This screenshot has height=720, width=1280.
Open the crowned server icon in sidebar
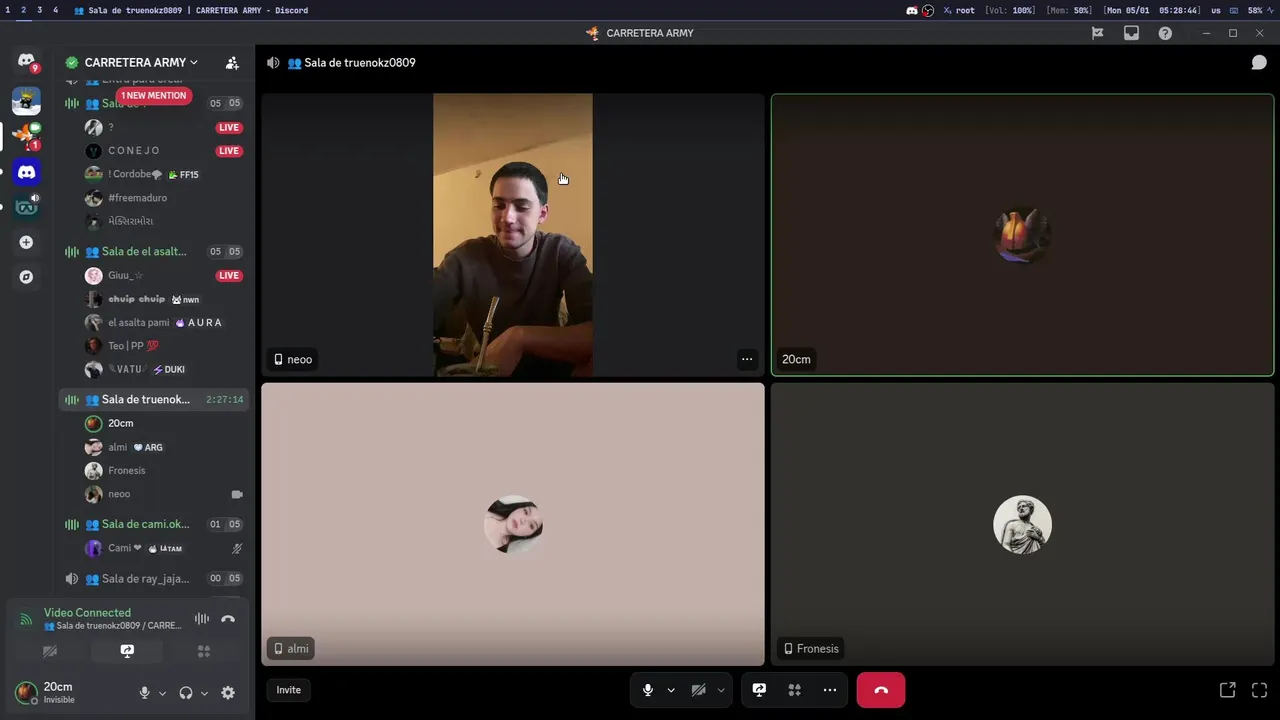tap(26, 100)
